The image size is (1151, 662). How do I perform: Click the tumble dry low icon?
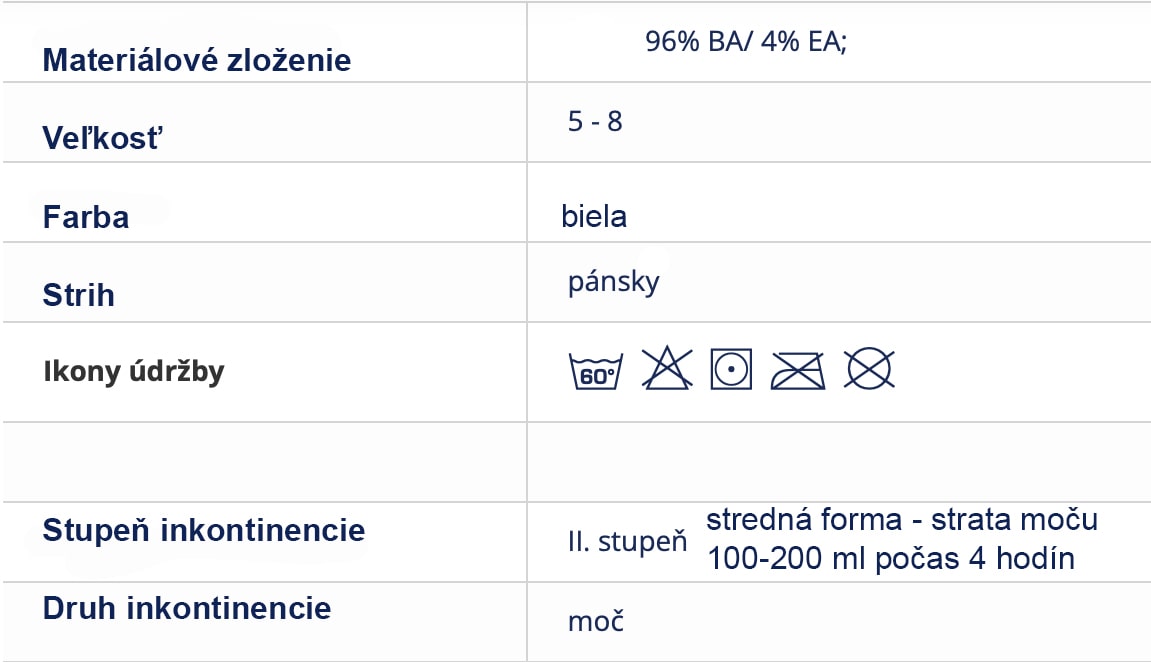pyautogui.click(x=731, y=368)
